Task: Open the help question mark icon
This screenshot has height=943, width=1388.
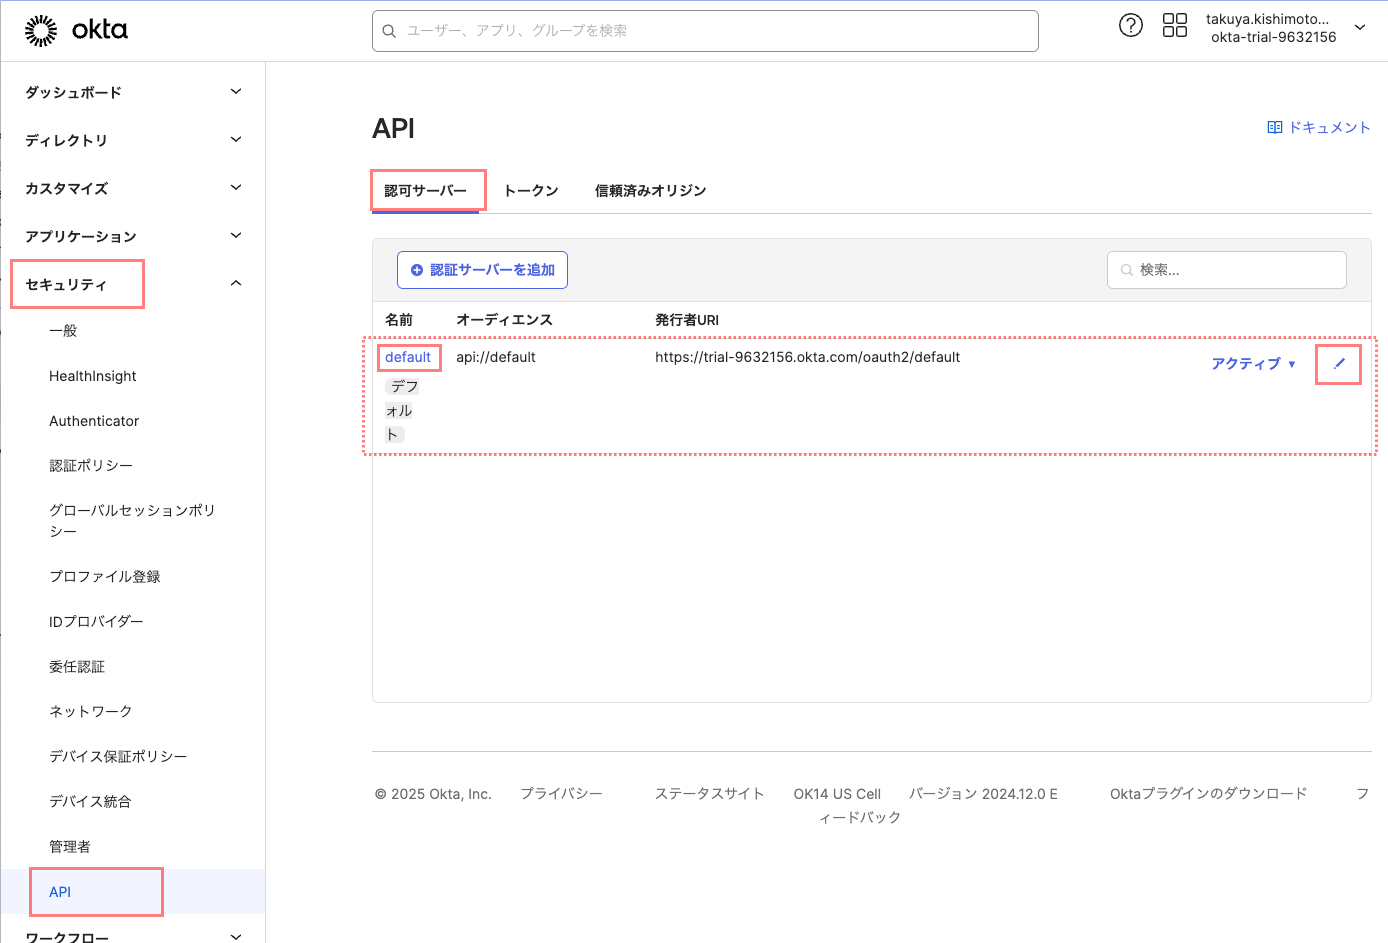Action: tap(1131, 26)
